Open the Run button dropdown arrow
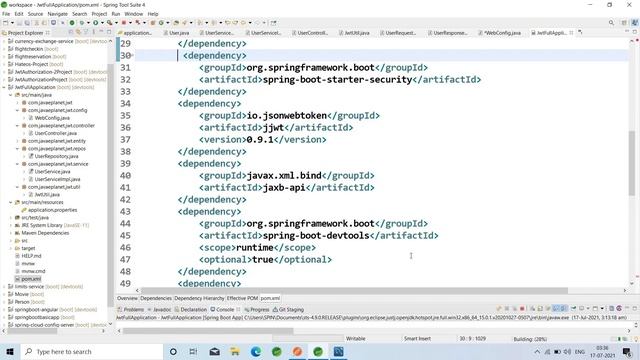The width and height of the screenshot is (640, 360). click(102, 23)
